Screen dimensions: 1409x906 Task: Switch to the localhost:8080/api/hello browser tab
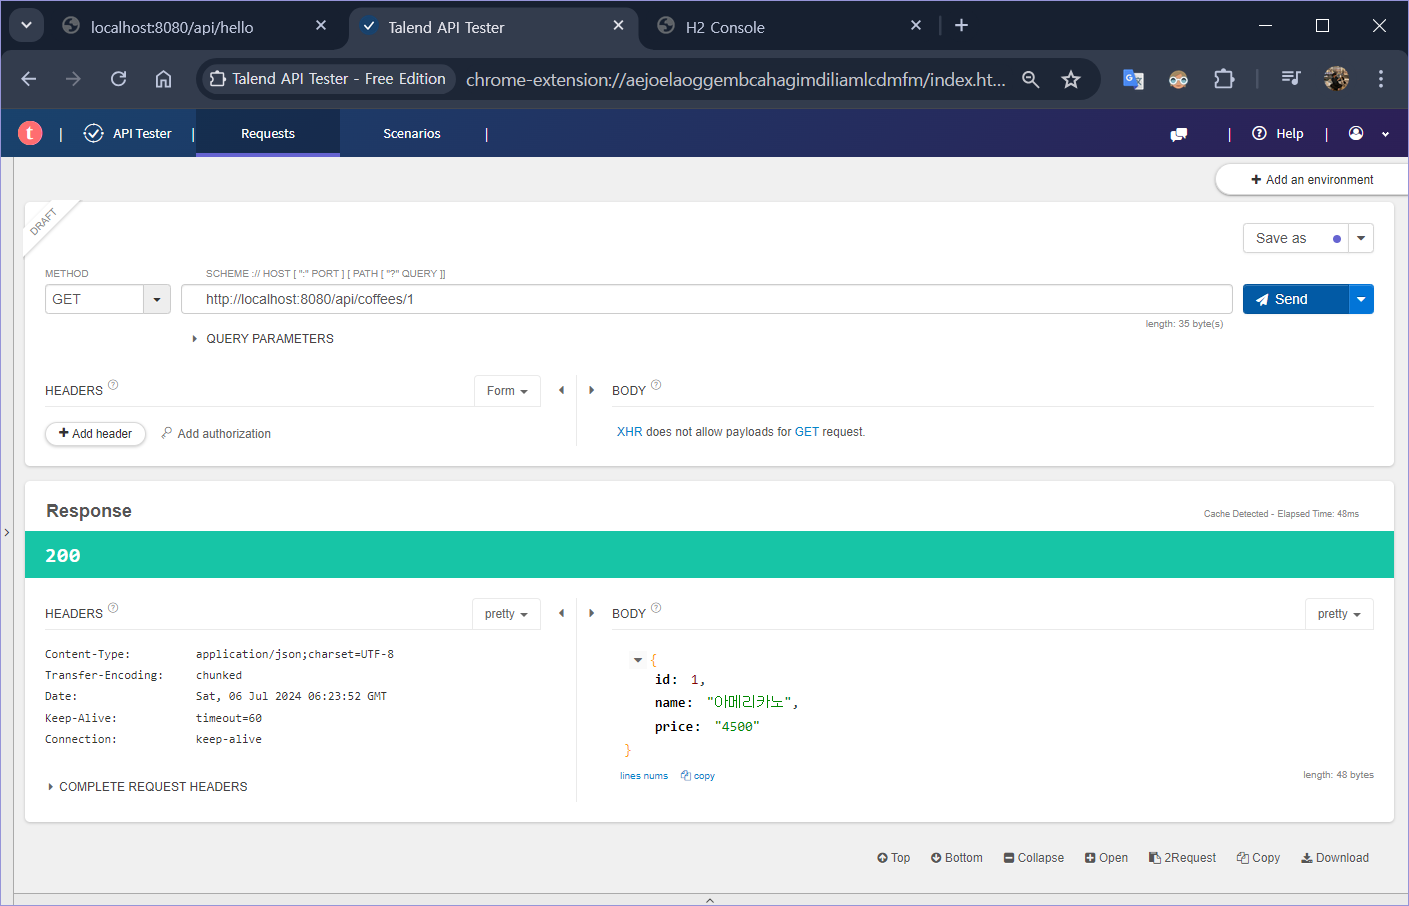point(194,27)
